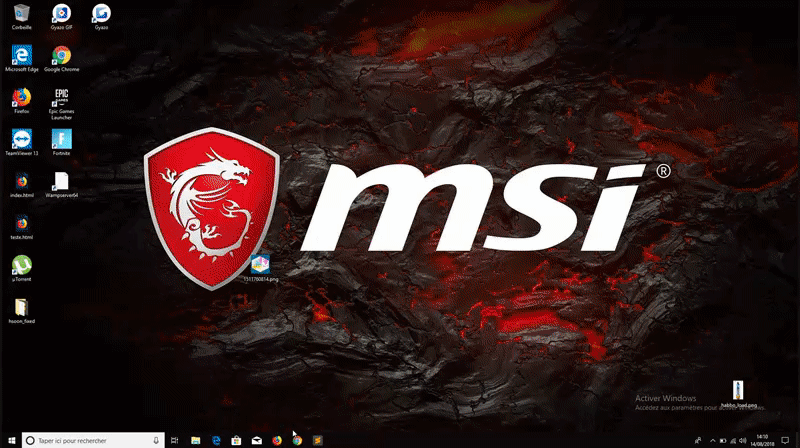Select the index.html file on desktop
This screenshot has width=800, height=448.
click(21, 185)
